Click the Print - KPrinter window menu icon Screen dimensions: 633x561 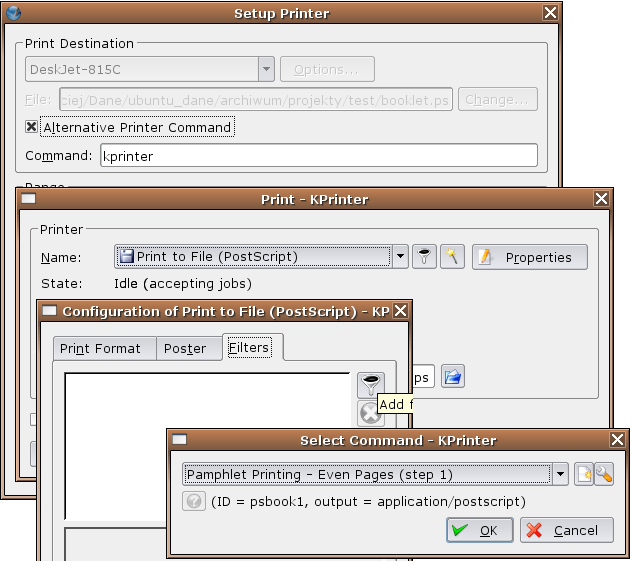click(29, 199)
